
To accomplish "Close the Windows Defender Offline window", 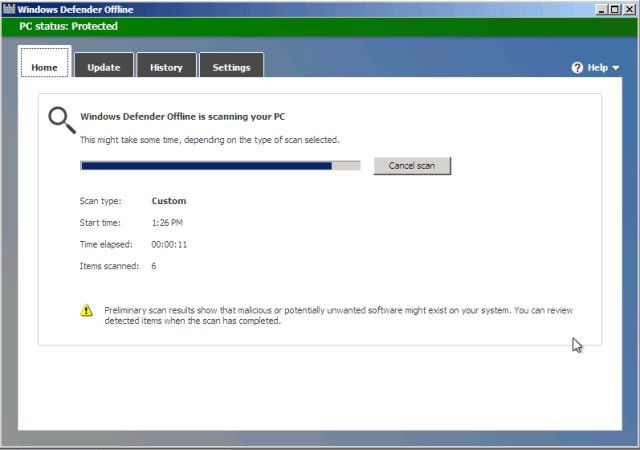I will tap(629, 9).
